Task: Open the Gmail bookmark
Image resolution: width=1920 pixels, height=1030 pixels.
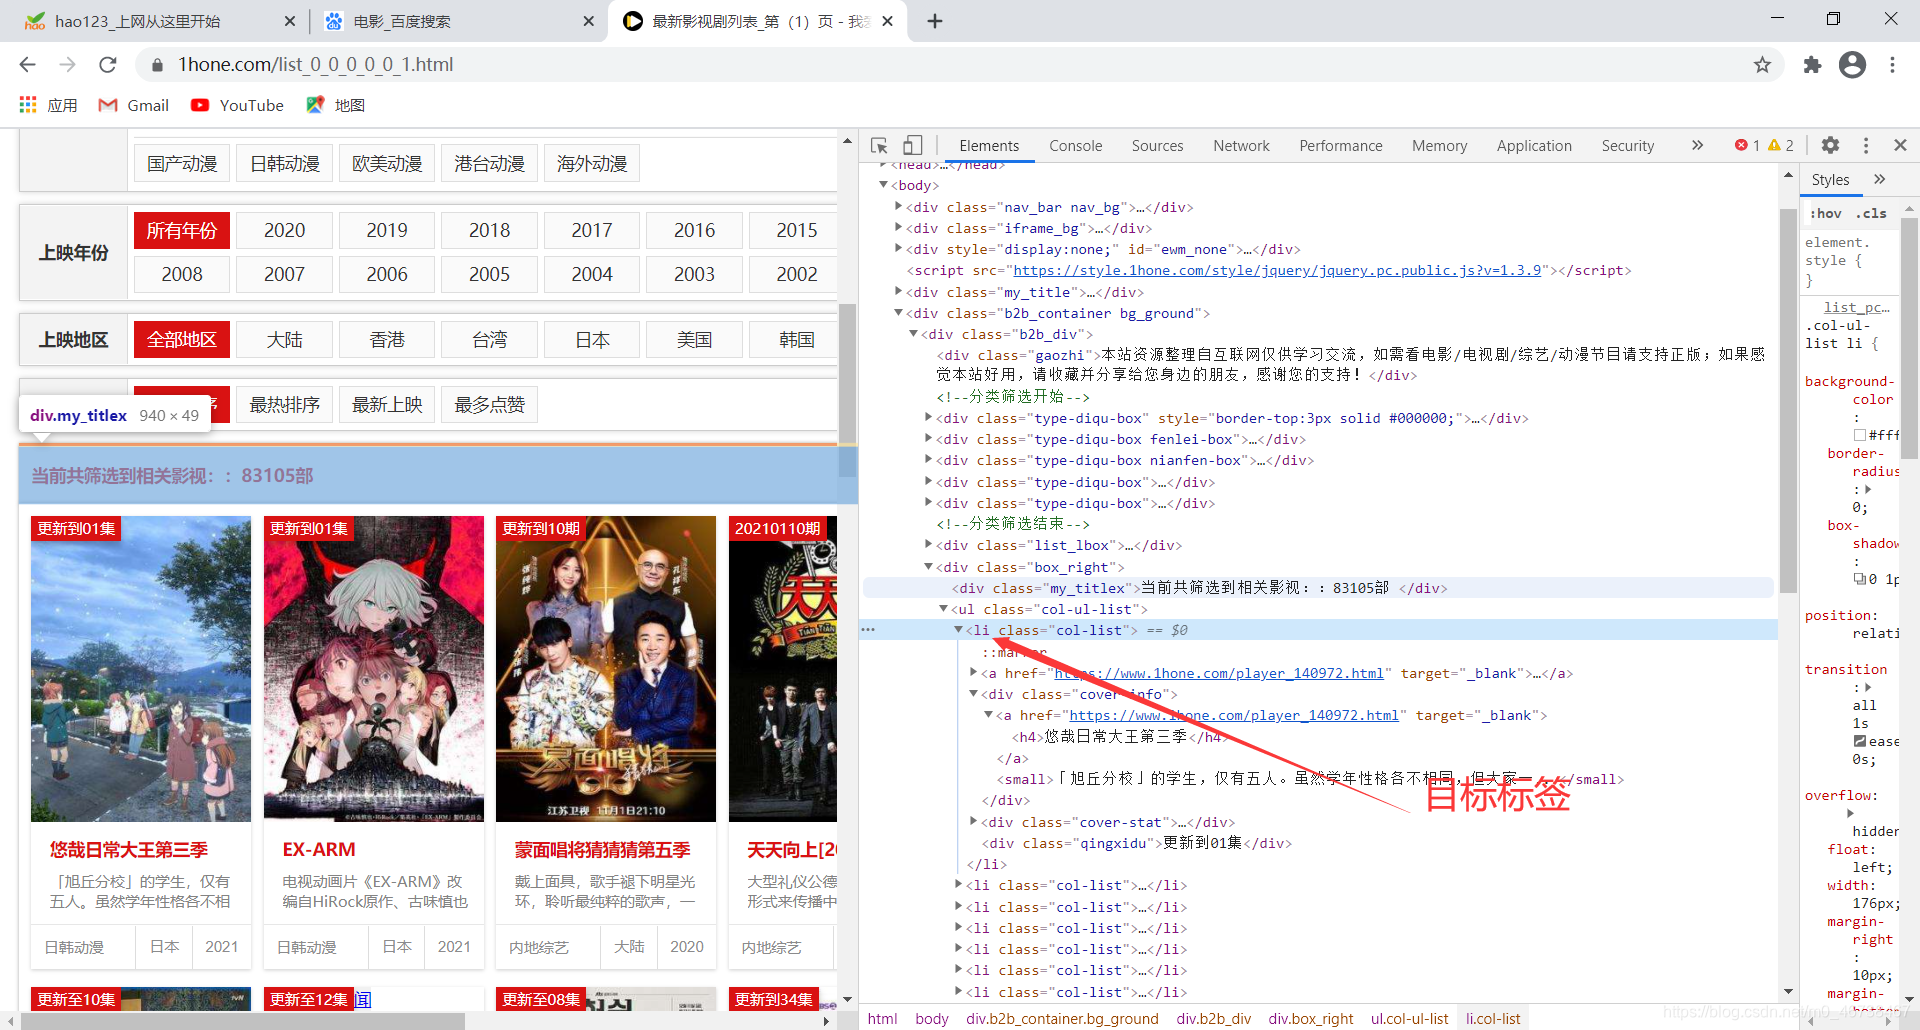Action: [134, 105]
